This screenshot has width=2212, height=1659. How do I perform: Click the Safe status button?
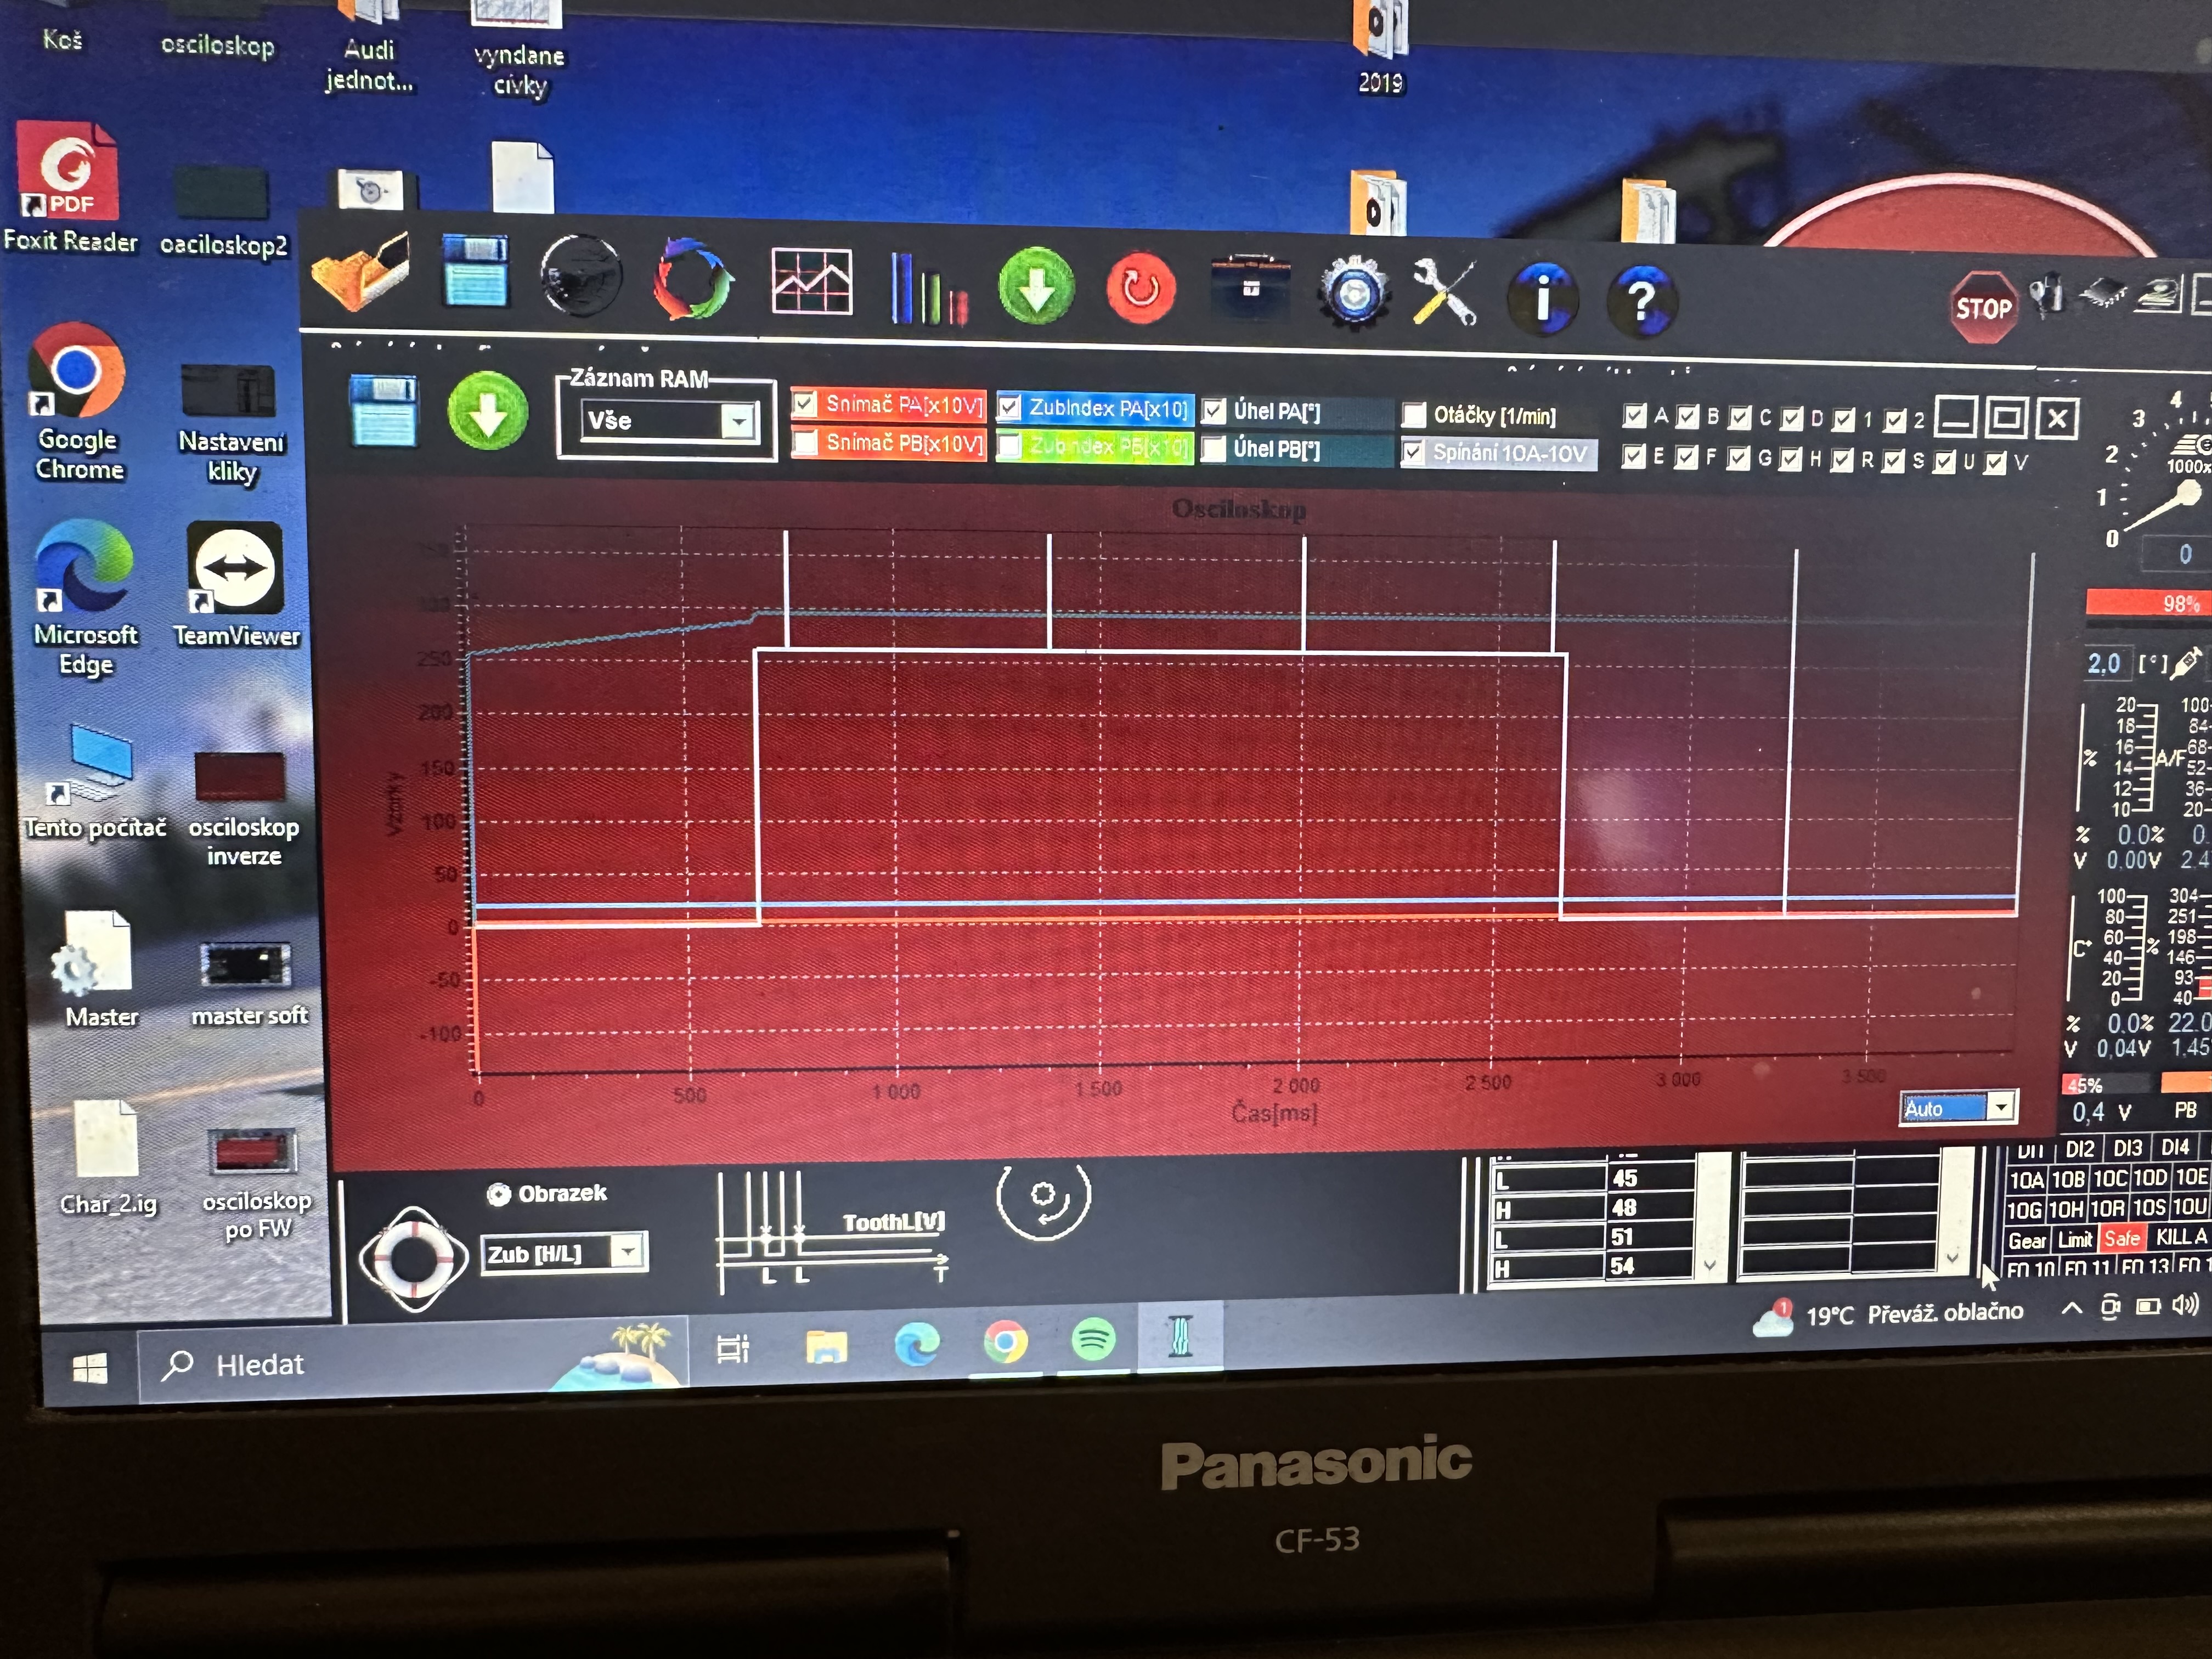tap(2121, 1239)
